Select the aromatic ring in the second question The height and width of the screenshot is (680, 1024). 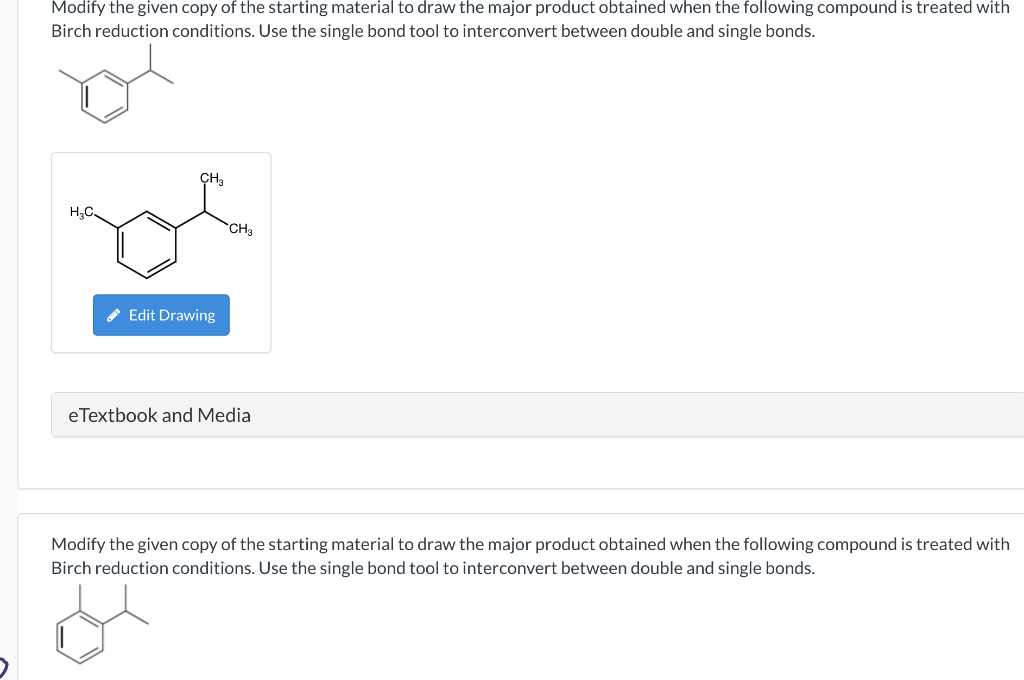click(78, 636)
